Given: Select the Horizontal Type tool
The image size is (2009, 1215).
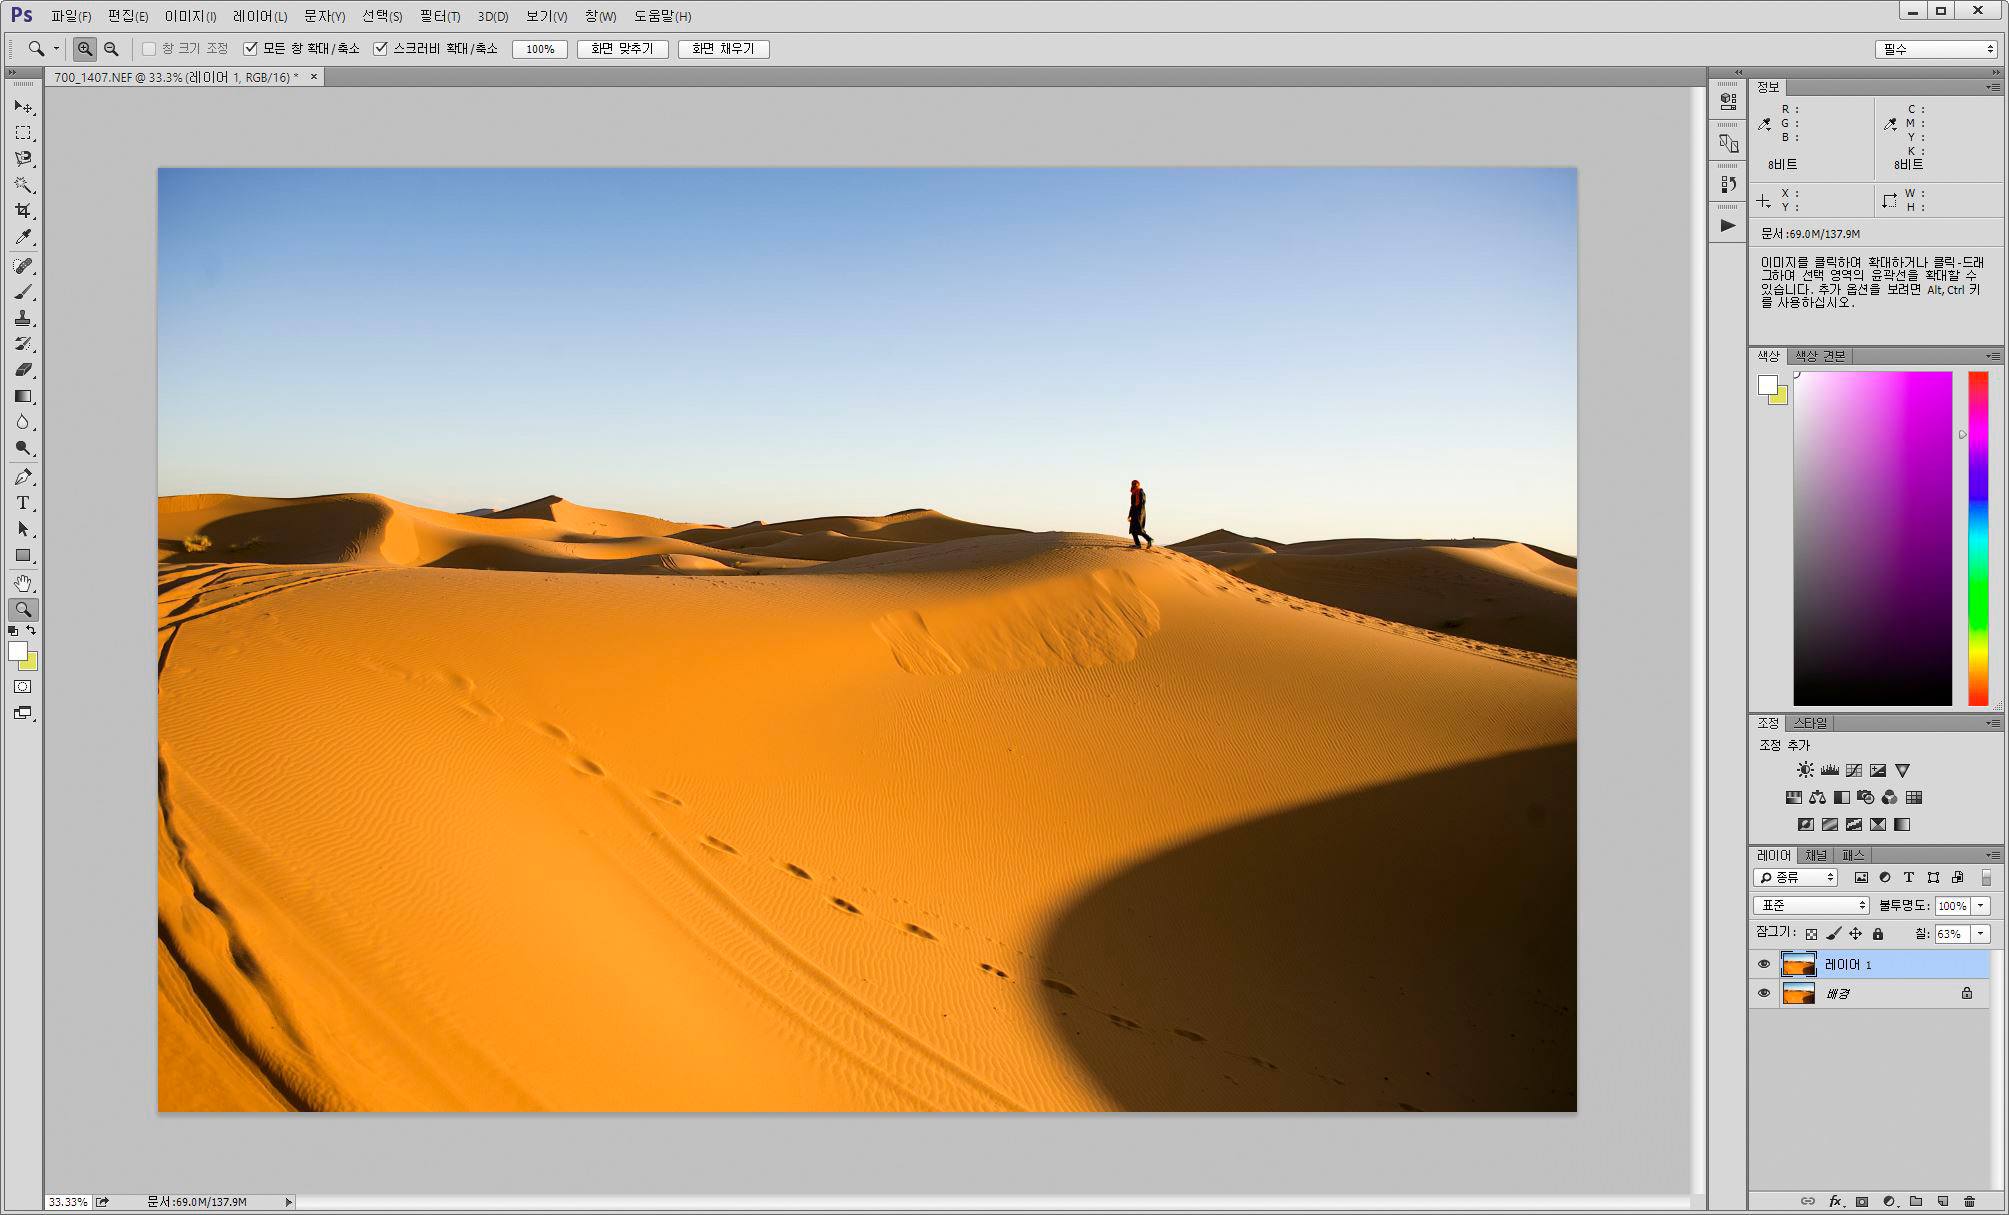Looking at the screenshot, I should tap(23, 503).
